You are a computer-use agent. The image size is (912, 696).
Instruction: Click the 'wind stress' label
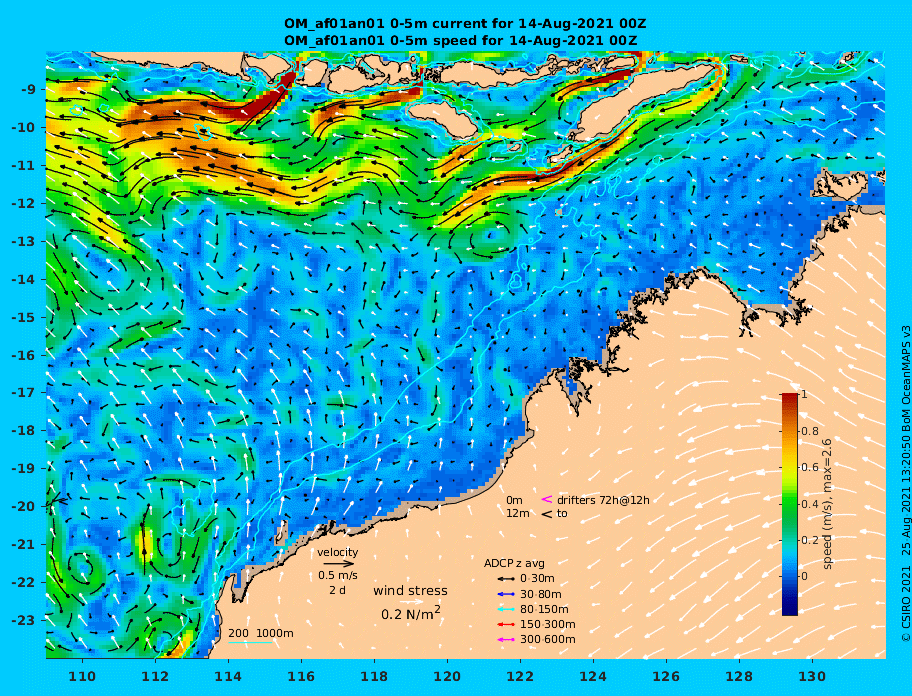tap(411, 591)
